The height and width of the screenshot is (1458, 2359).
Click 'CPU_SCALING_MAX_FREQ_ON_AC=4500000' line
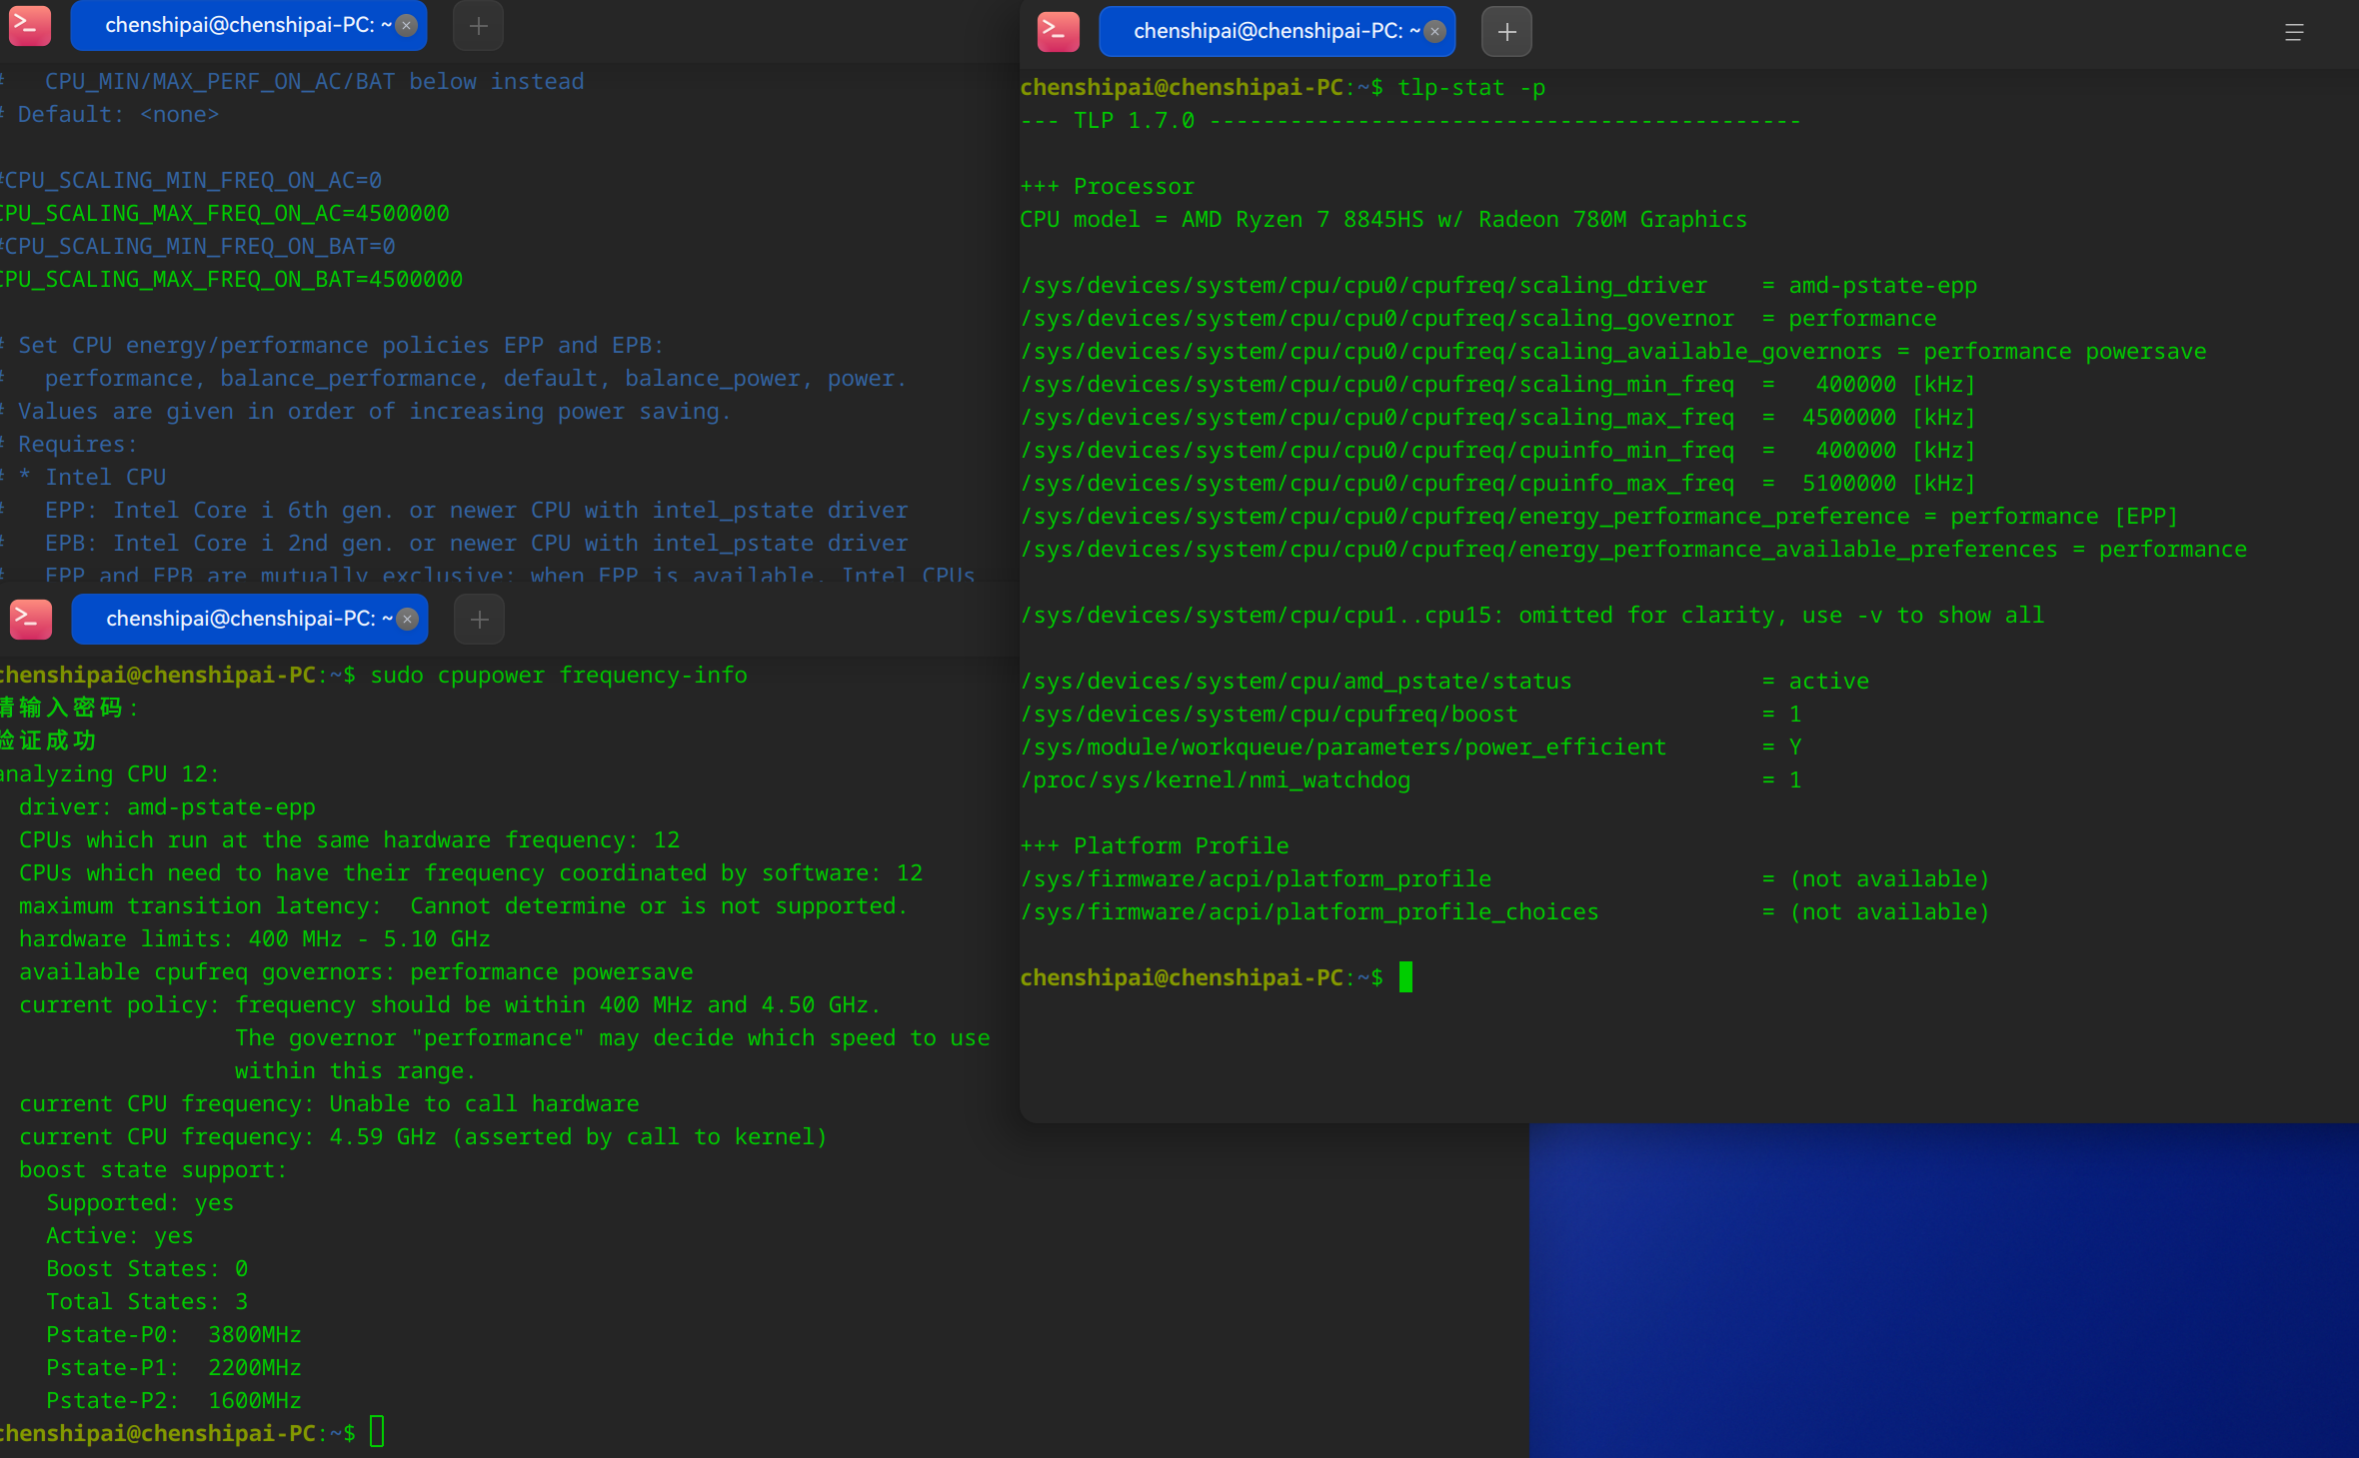(225, 213)
